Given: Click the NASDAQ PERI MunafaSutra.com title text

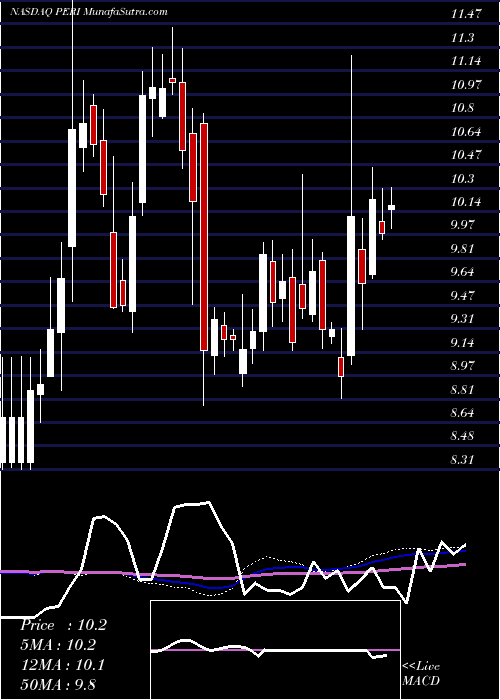Looking at the screenshot, I should (x=89, y=12).
